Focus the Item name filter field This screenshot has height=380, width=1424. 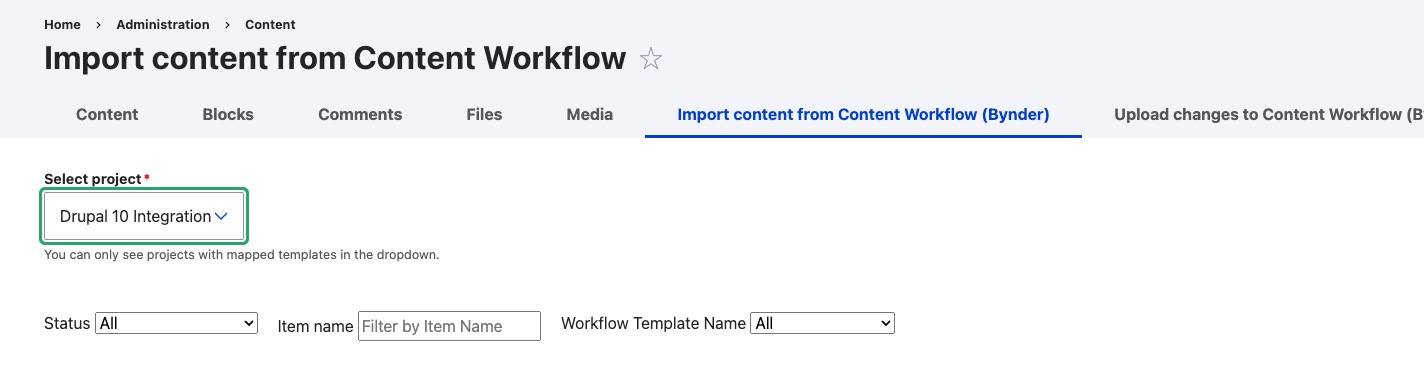tap(449, 326)
